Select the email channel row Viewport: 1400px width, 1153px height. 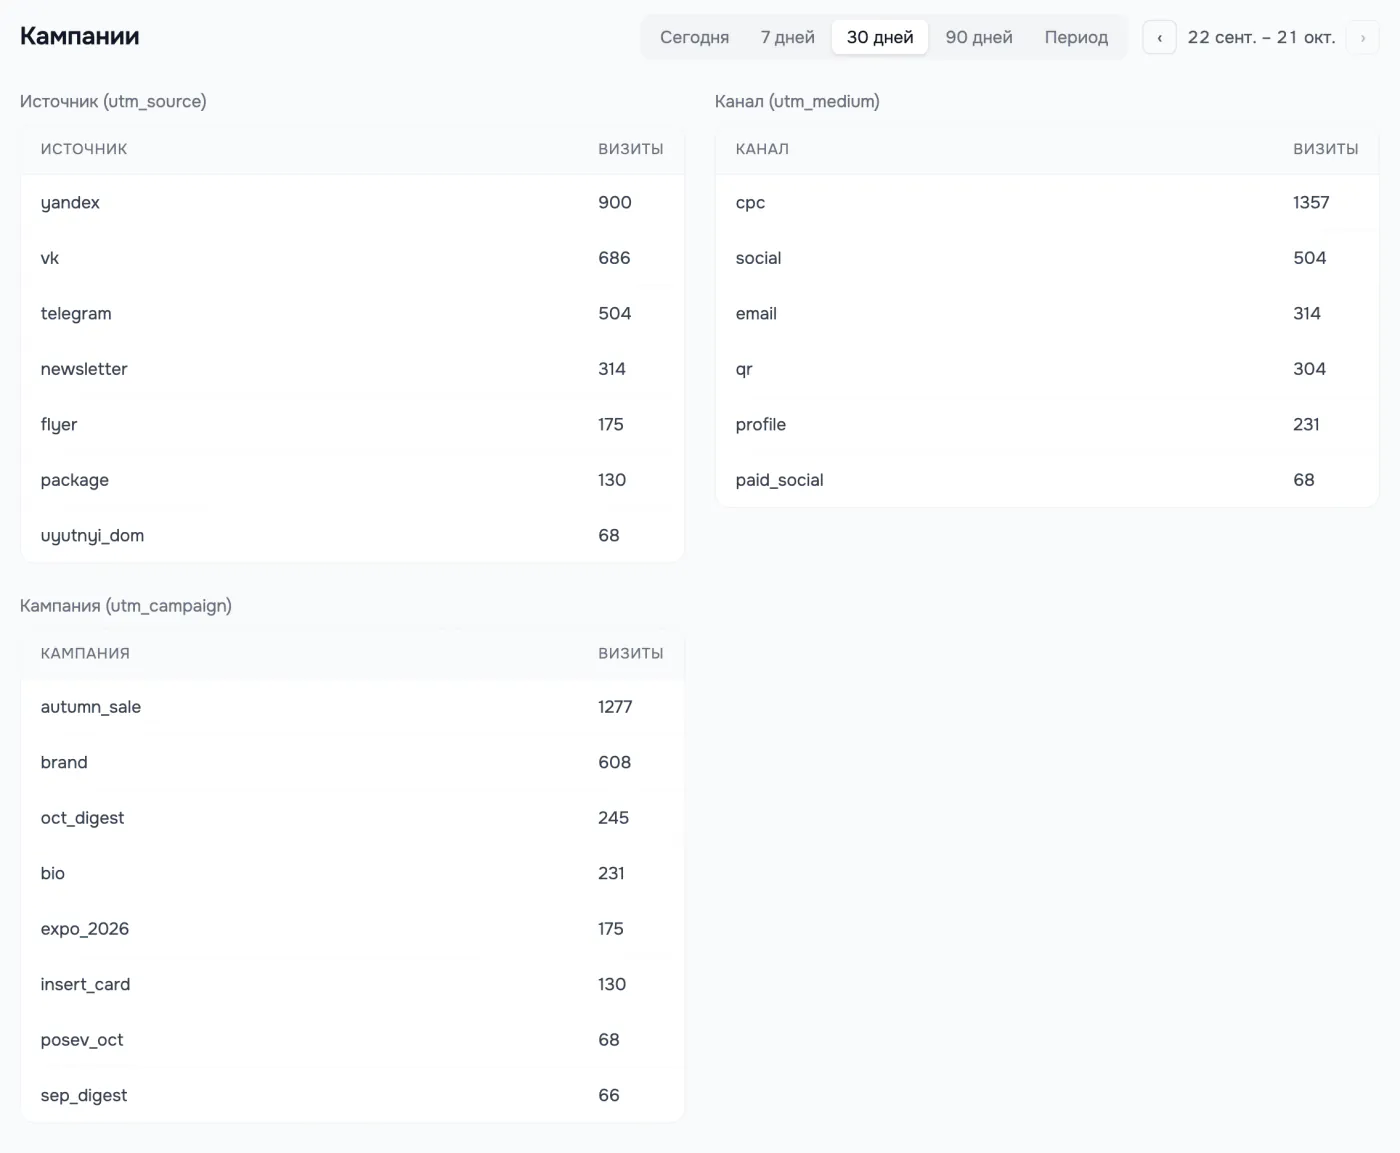tap(1047, 313)
